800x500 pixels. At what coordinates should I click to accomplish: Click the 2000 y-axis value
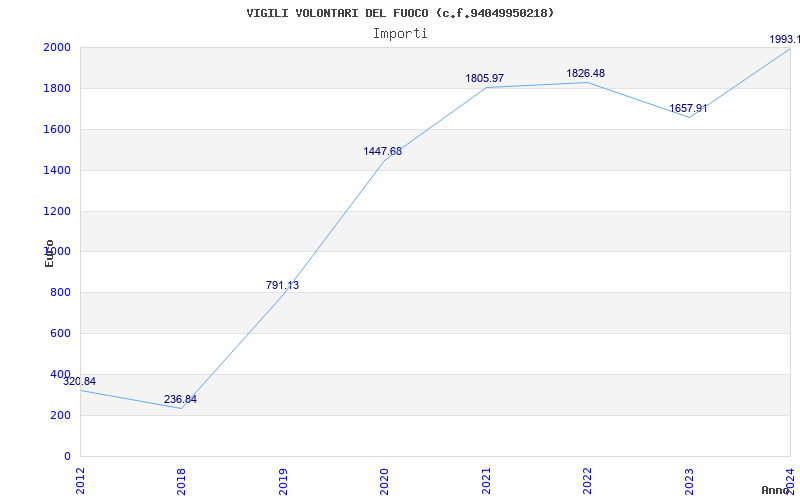pyautogui.click(x=56, y=47)
